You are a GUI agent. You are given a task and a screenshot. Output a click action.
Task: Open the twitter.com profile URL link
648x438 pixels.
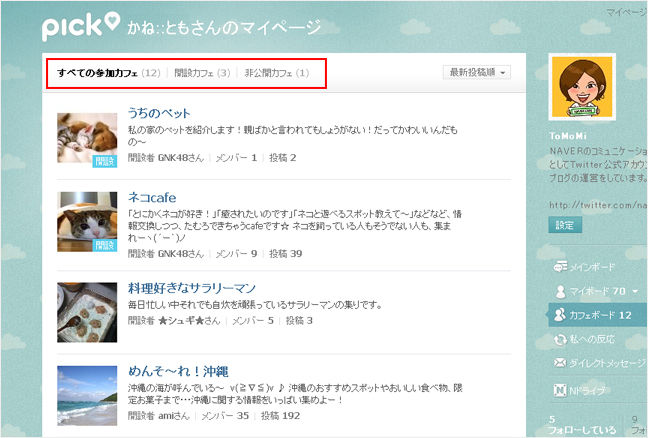click(598, 205)
